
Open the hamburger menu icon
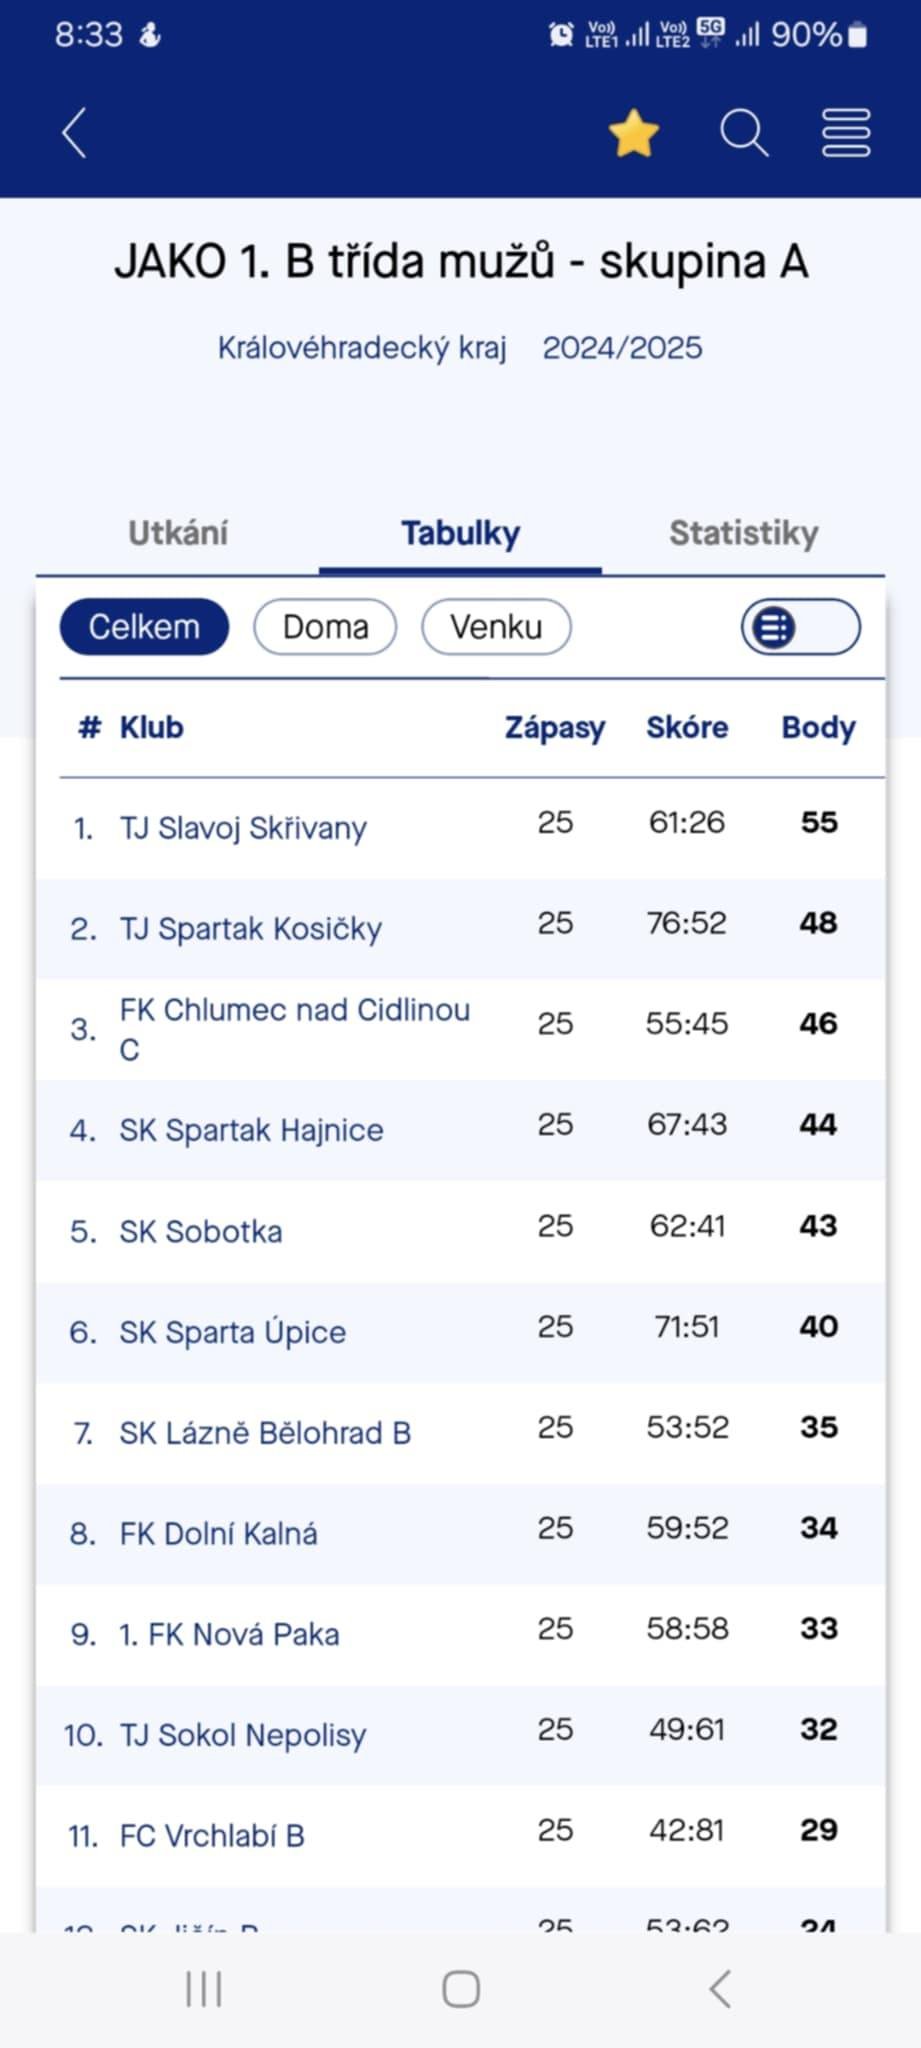pyautogui.click(x=846, y=133)
